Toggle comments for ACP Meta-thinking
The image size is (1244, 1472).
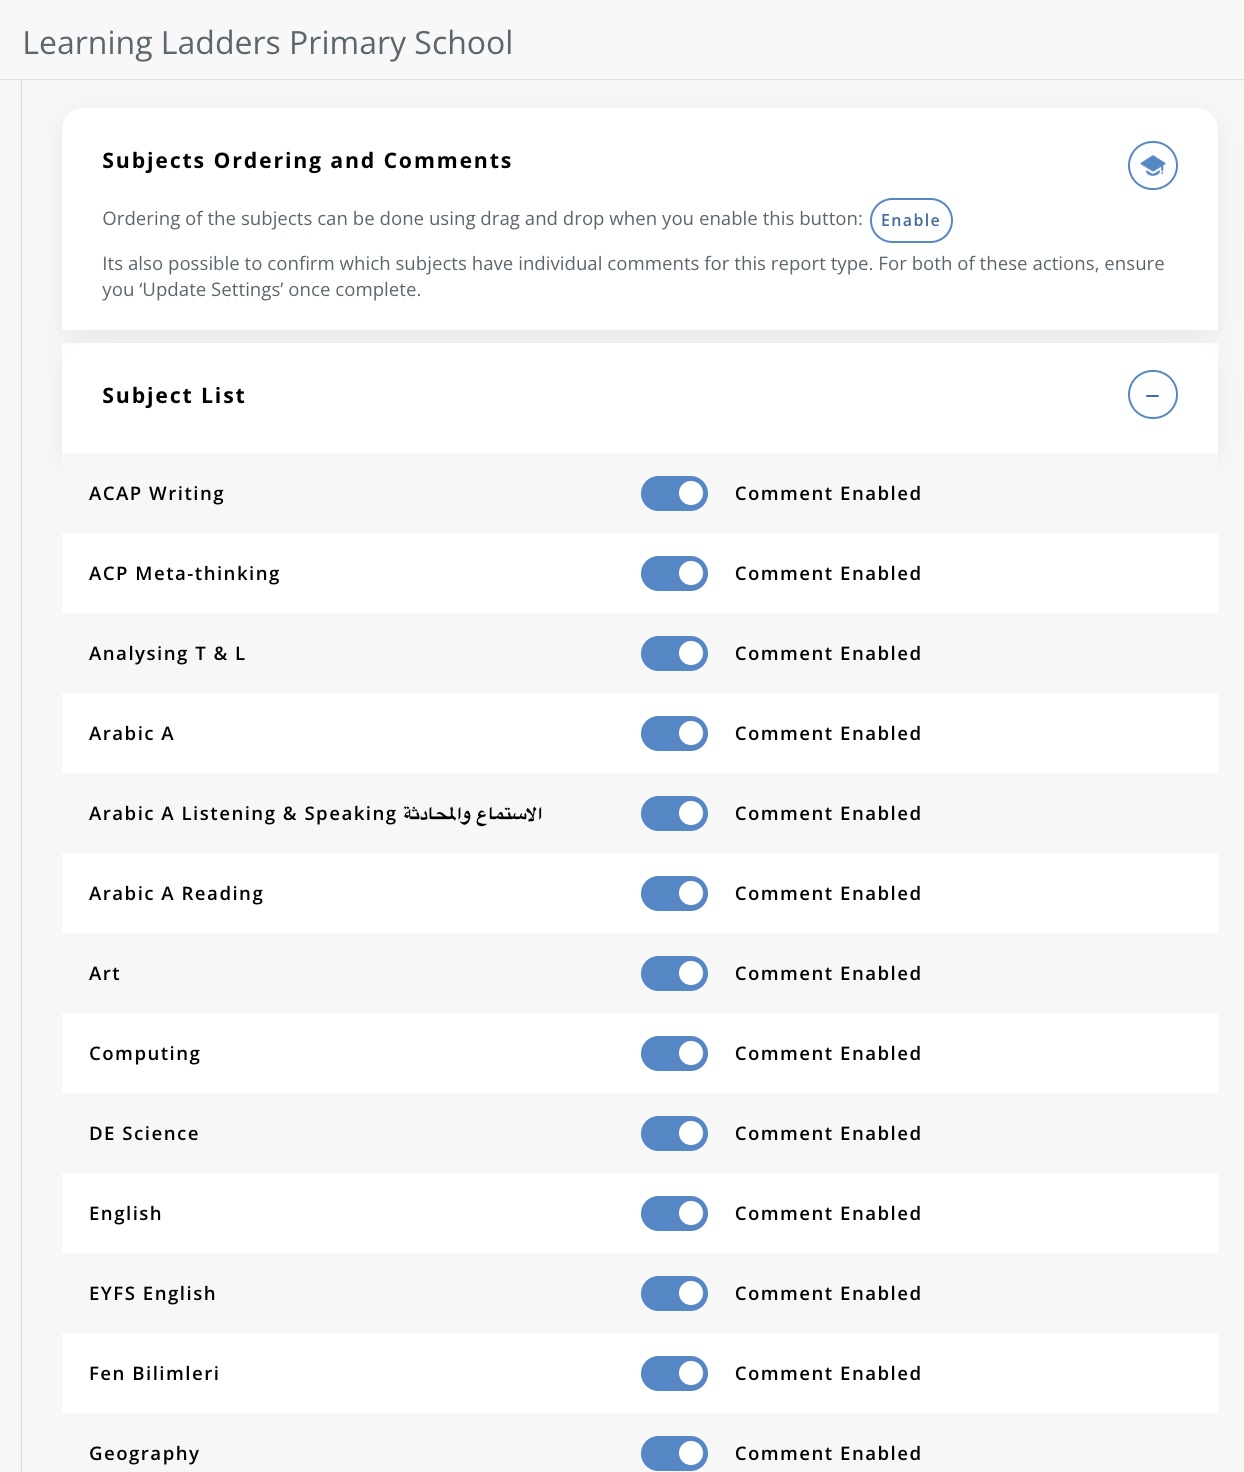tap(674, 573)
